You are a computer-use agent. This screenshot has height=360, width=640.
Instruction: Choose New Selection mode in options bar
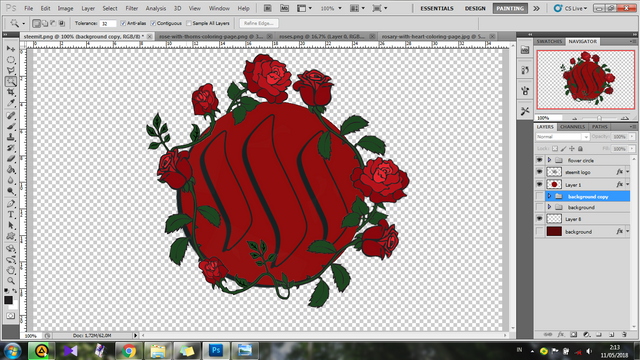point(36,23)
